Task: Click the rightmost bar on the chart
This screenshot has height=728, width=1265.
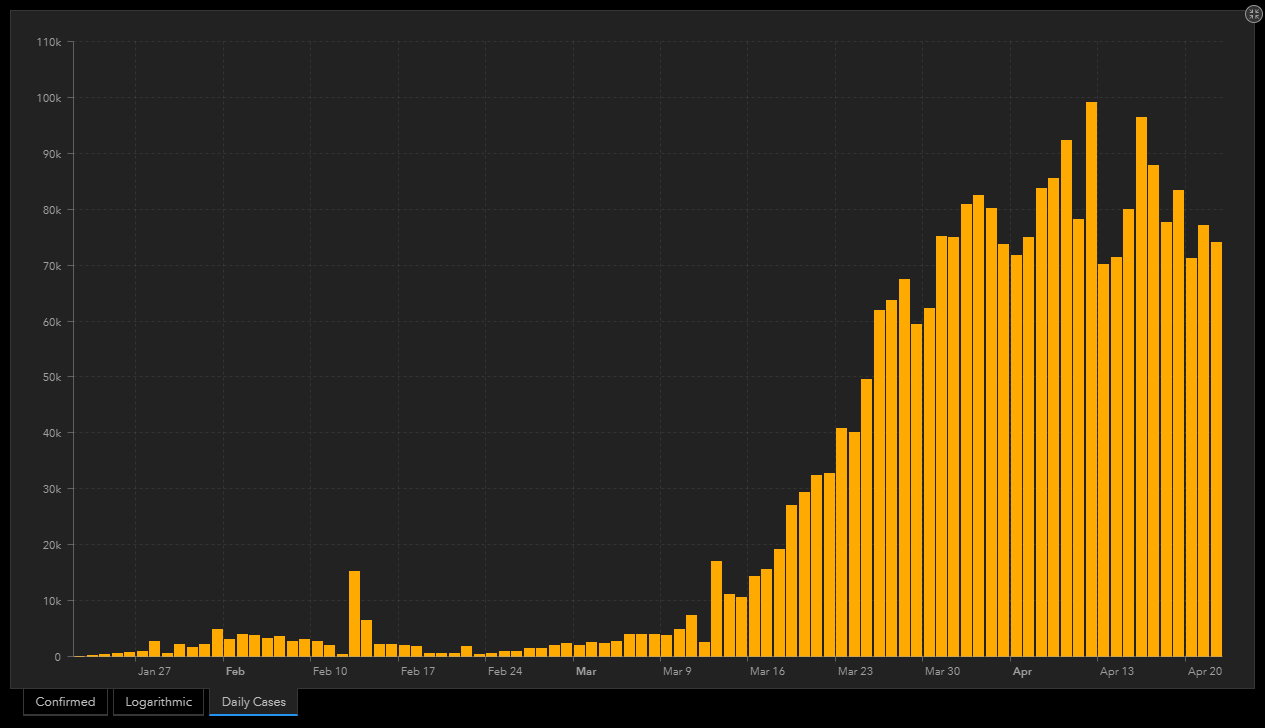Action: pyautogui.click(x=1216, y=450)
